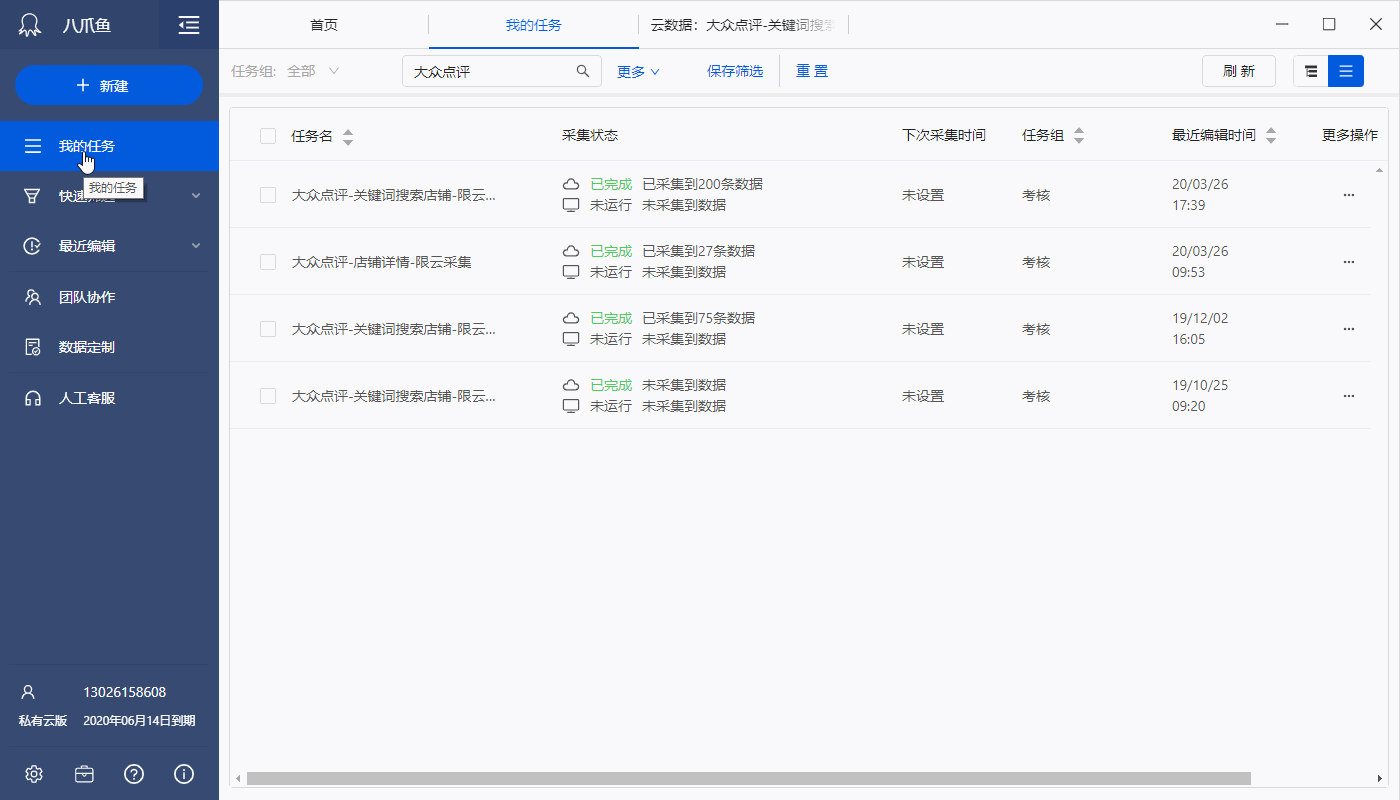
Task: Click the user account avatar icon
Action: (x=28, y=692)
